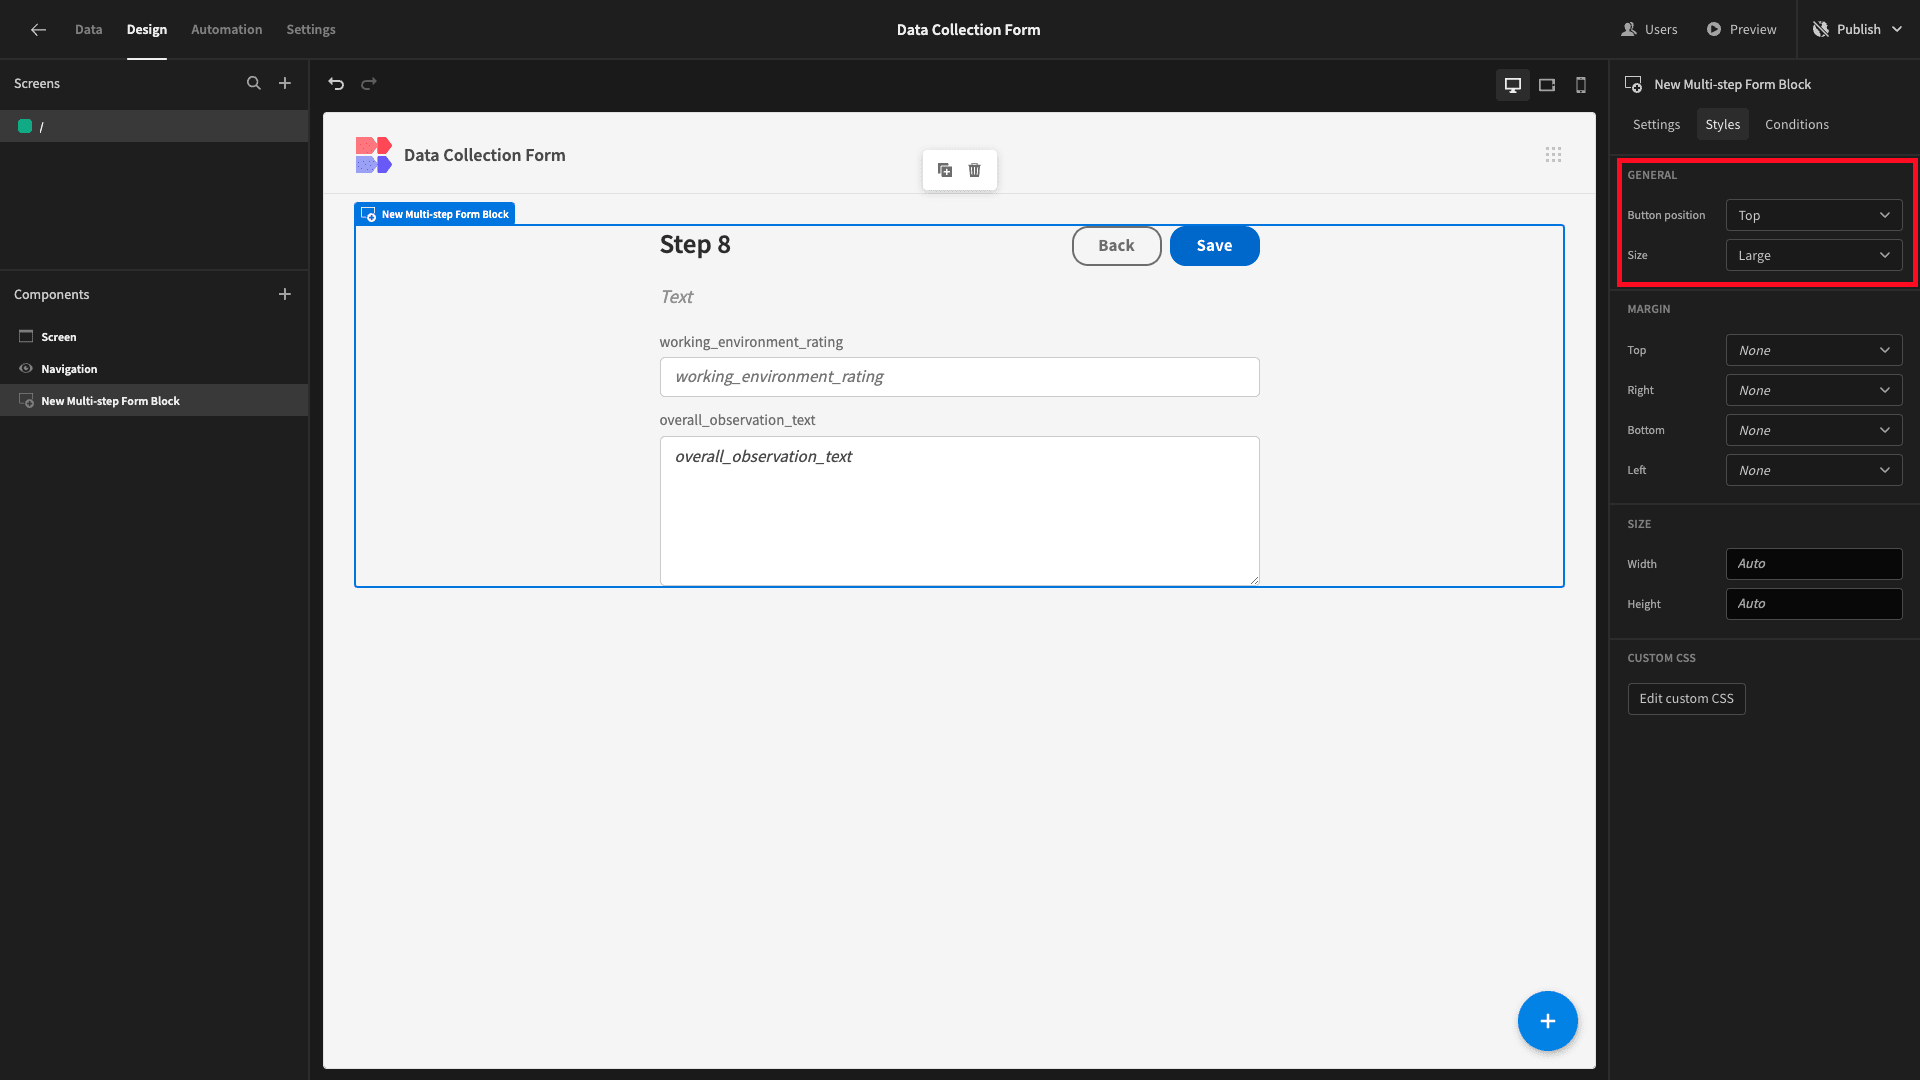Select the root screen entry
Image resolution: width=1920 pixels, height=1080 pixels.
(x=154, y=126)
